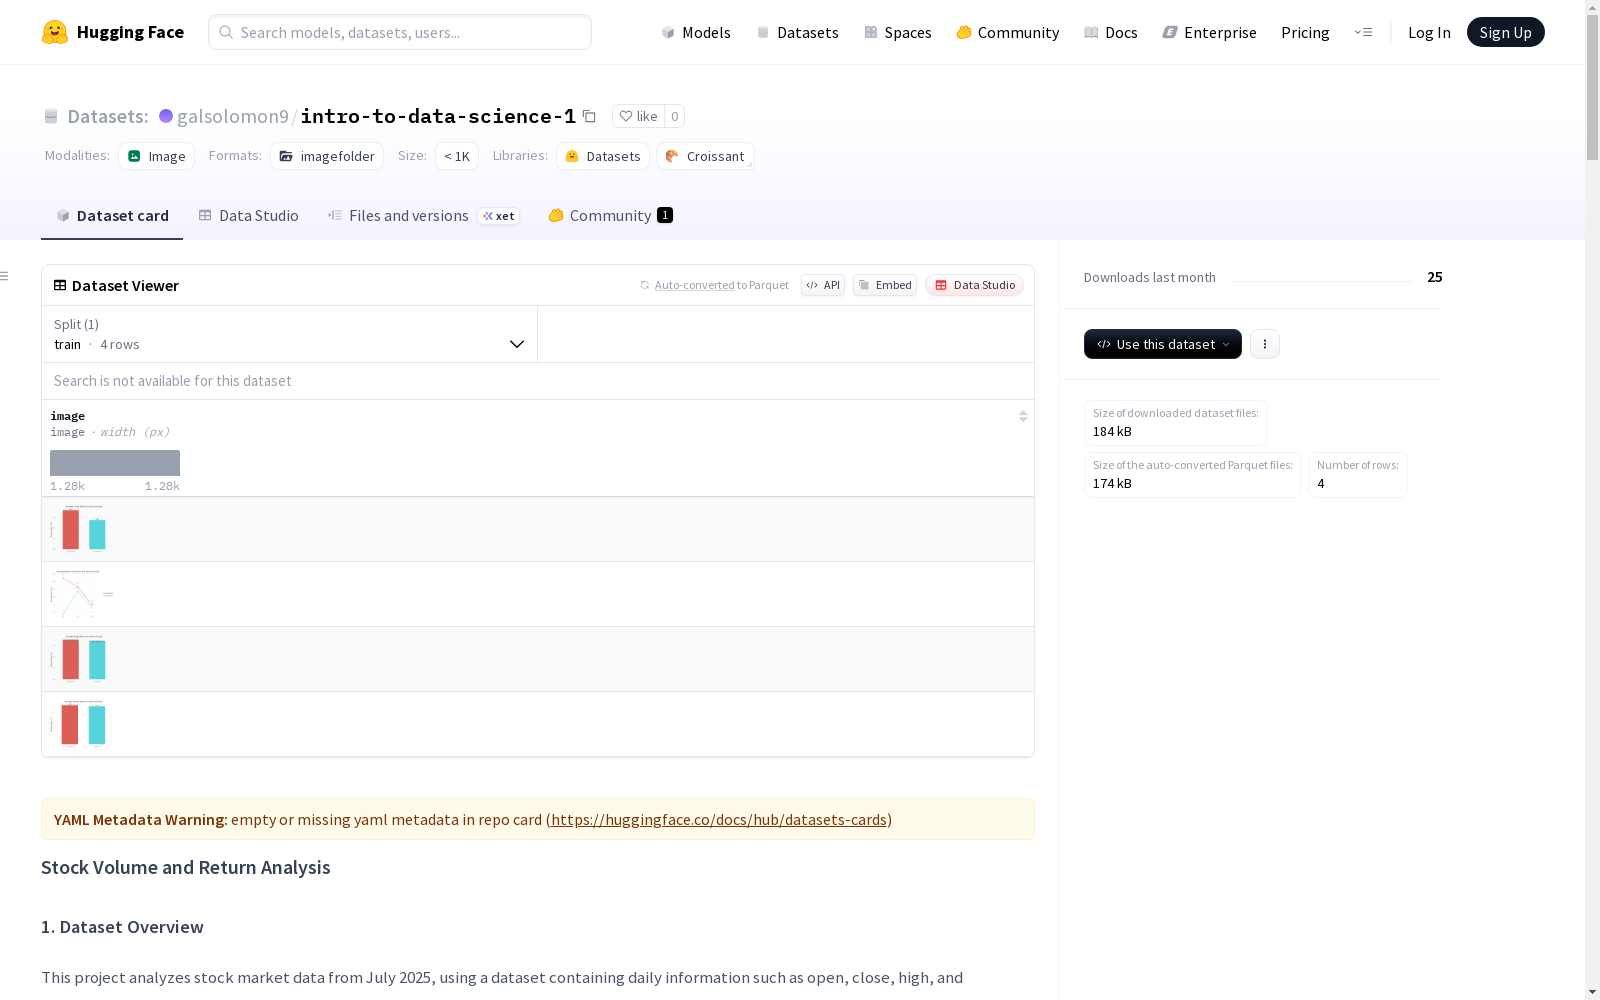Click the Sign Up button
The image size is (1600, 1000).
click(1506, 32)
